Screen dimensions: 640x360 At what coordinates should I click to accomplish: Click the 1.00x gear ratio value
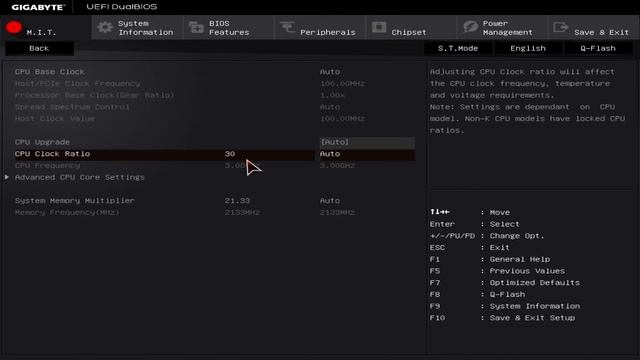coord(332,95)
